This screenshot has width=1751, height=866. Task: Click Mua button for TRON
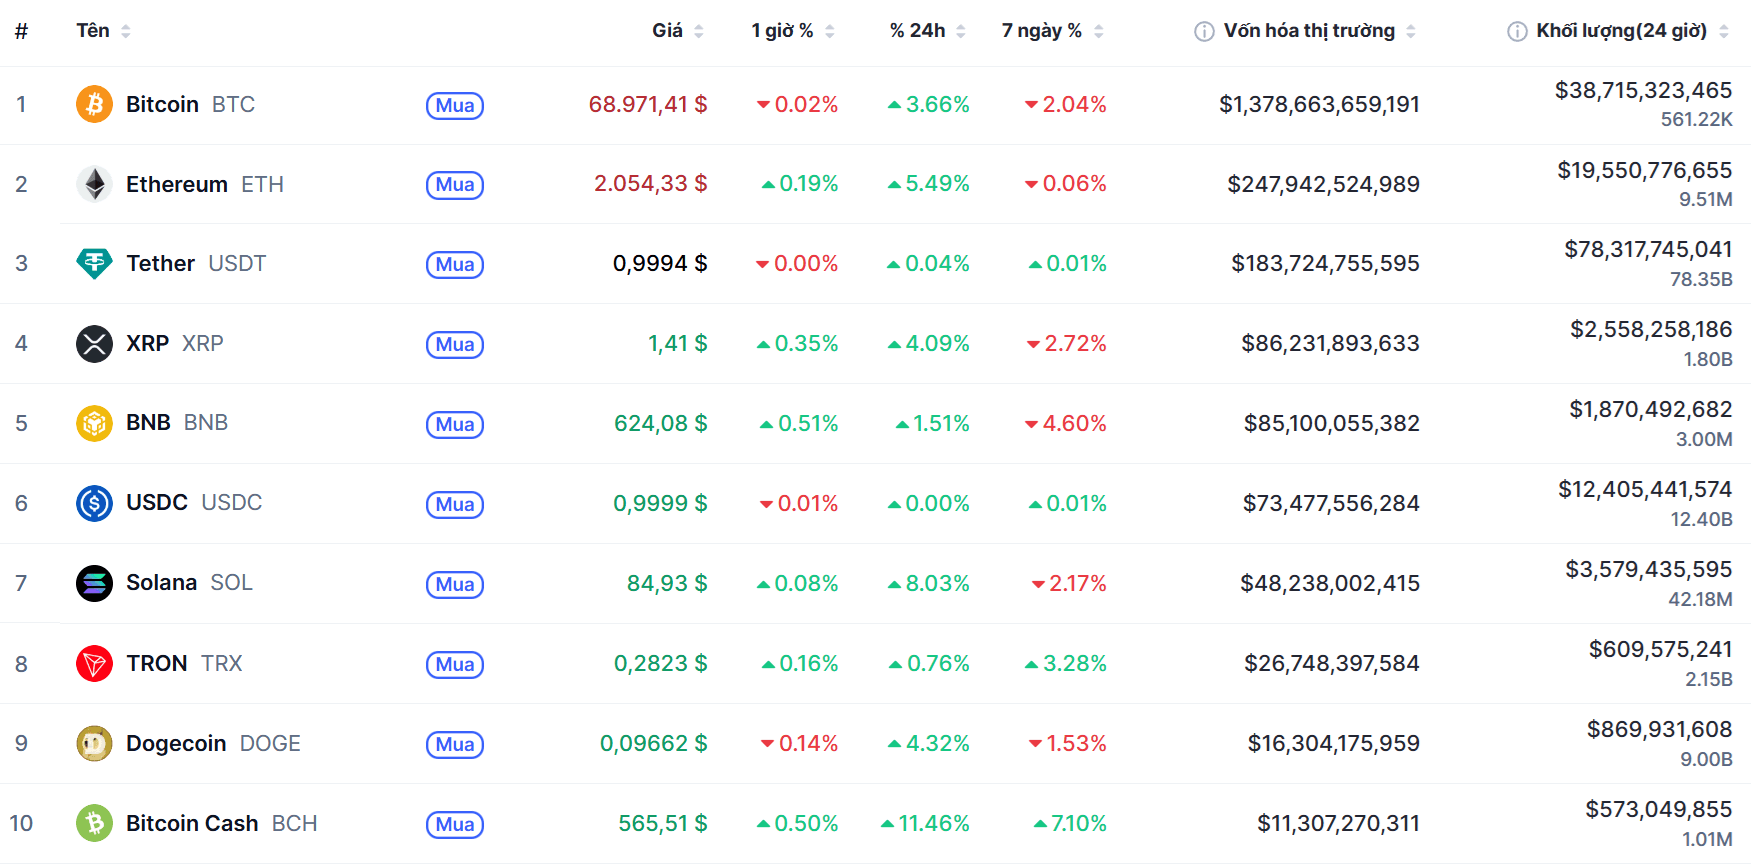pyautogui.click(x=455, y=665)
